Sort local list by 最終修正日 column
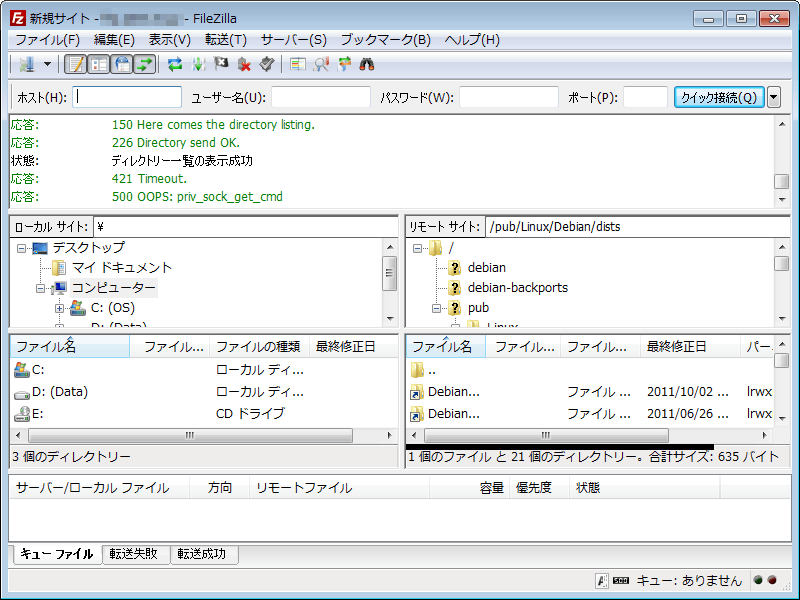This screenshot has width=800, height=600. (353, 346)
